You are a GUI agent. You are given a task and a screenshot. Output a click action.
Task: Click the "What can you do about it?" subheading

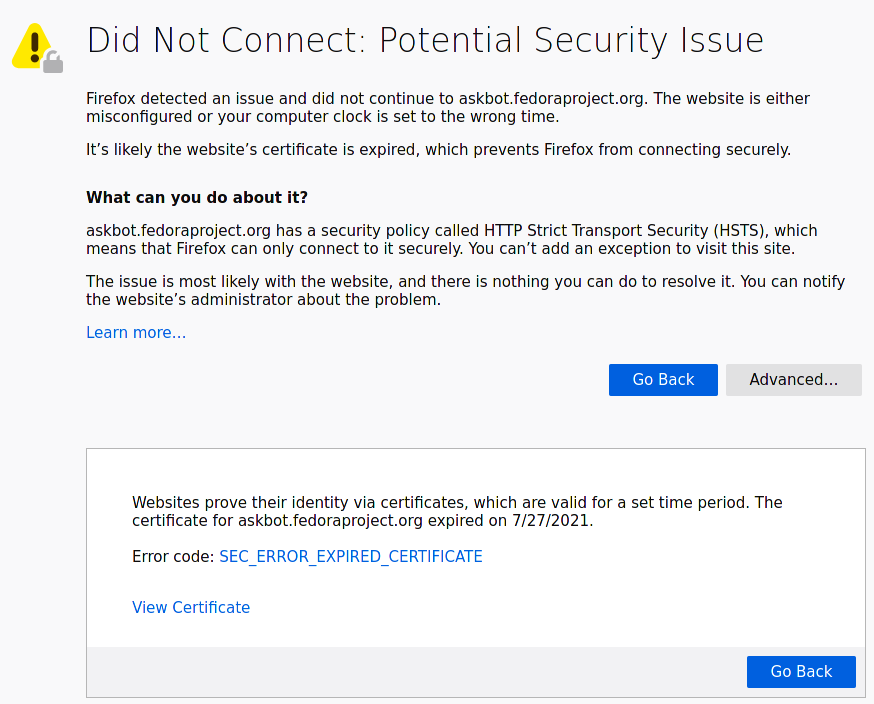tap(197, 197)
